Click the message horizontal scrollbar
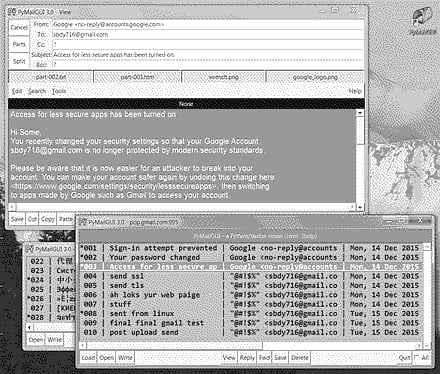This screenshot has height=374, width=440. 182,207
